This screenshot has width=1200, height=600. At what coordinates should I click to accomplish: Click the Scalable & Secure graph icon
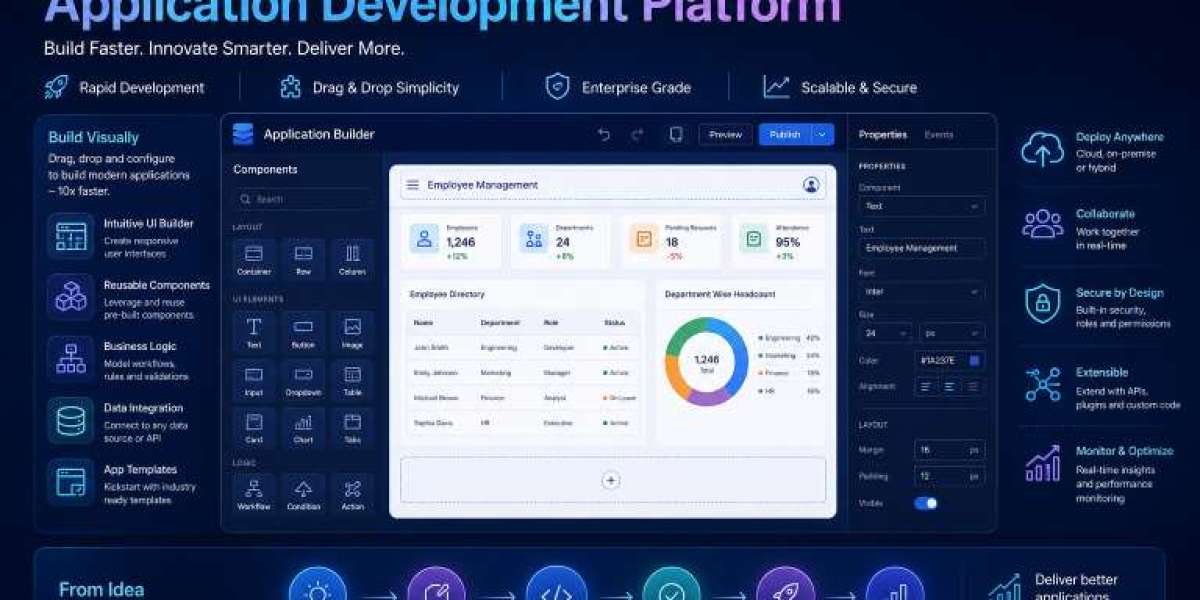pyautogui.click(x=776, y=87)
